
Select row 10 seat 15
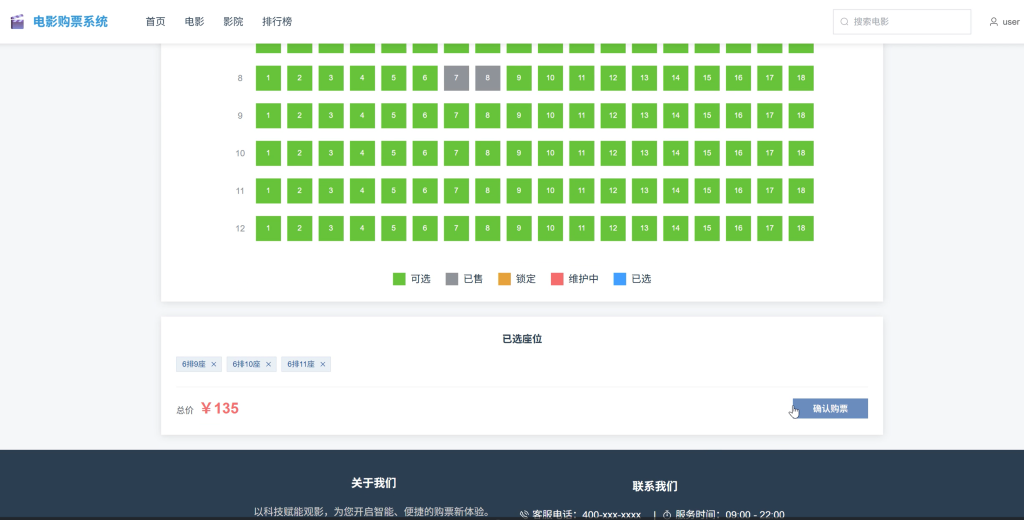(x=707, y=154)
